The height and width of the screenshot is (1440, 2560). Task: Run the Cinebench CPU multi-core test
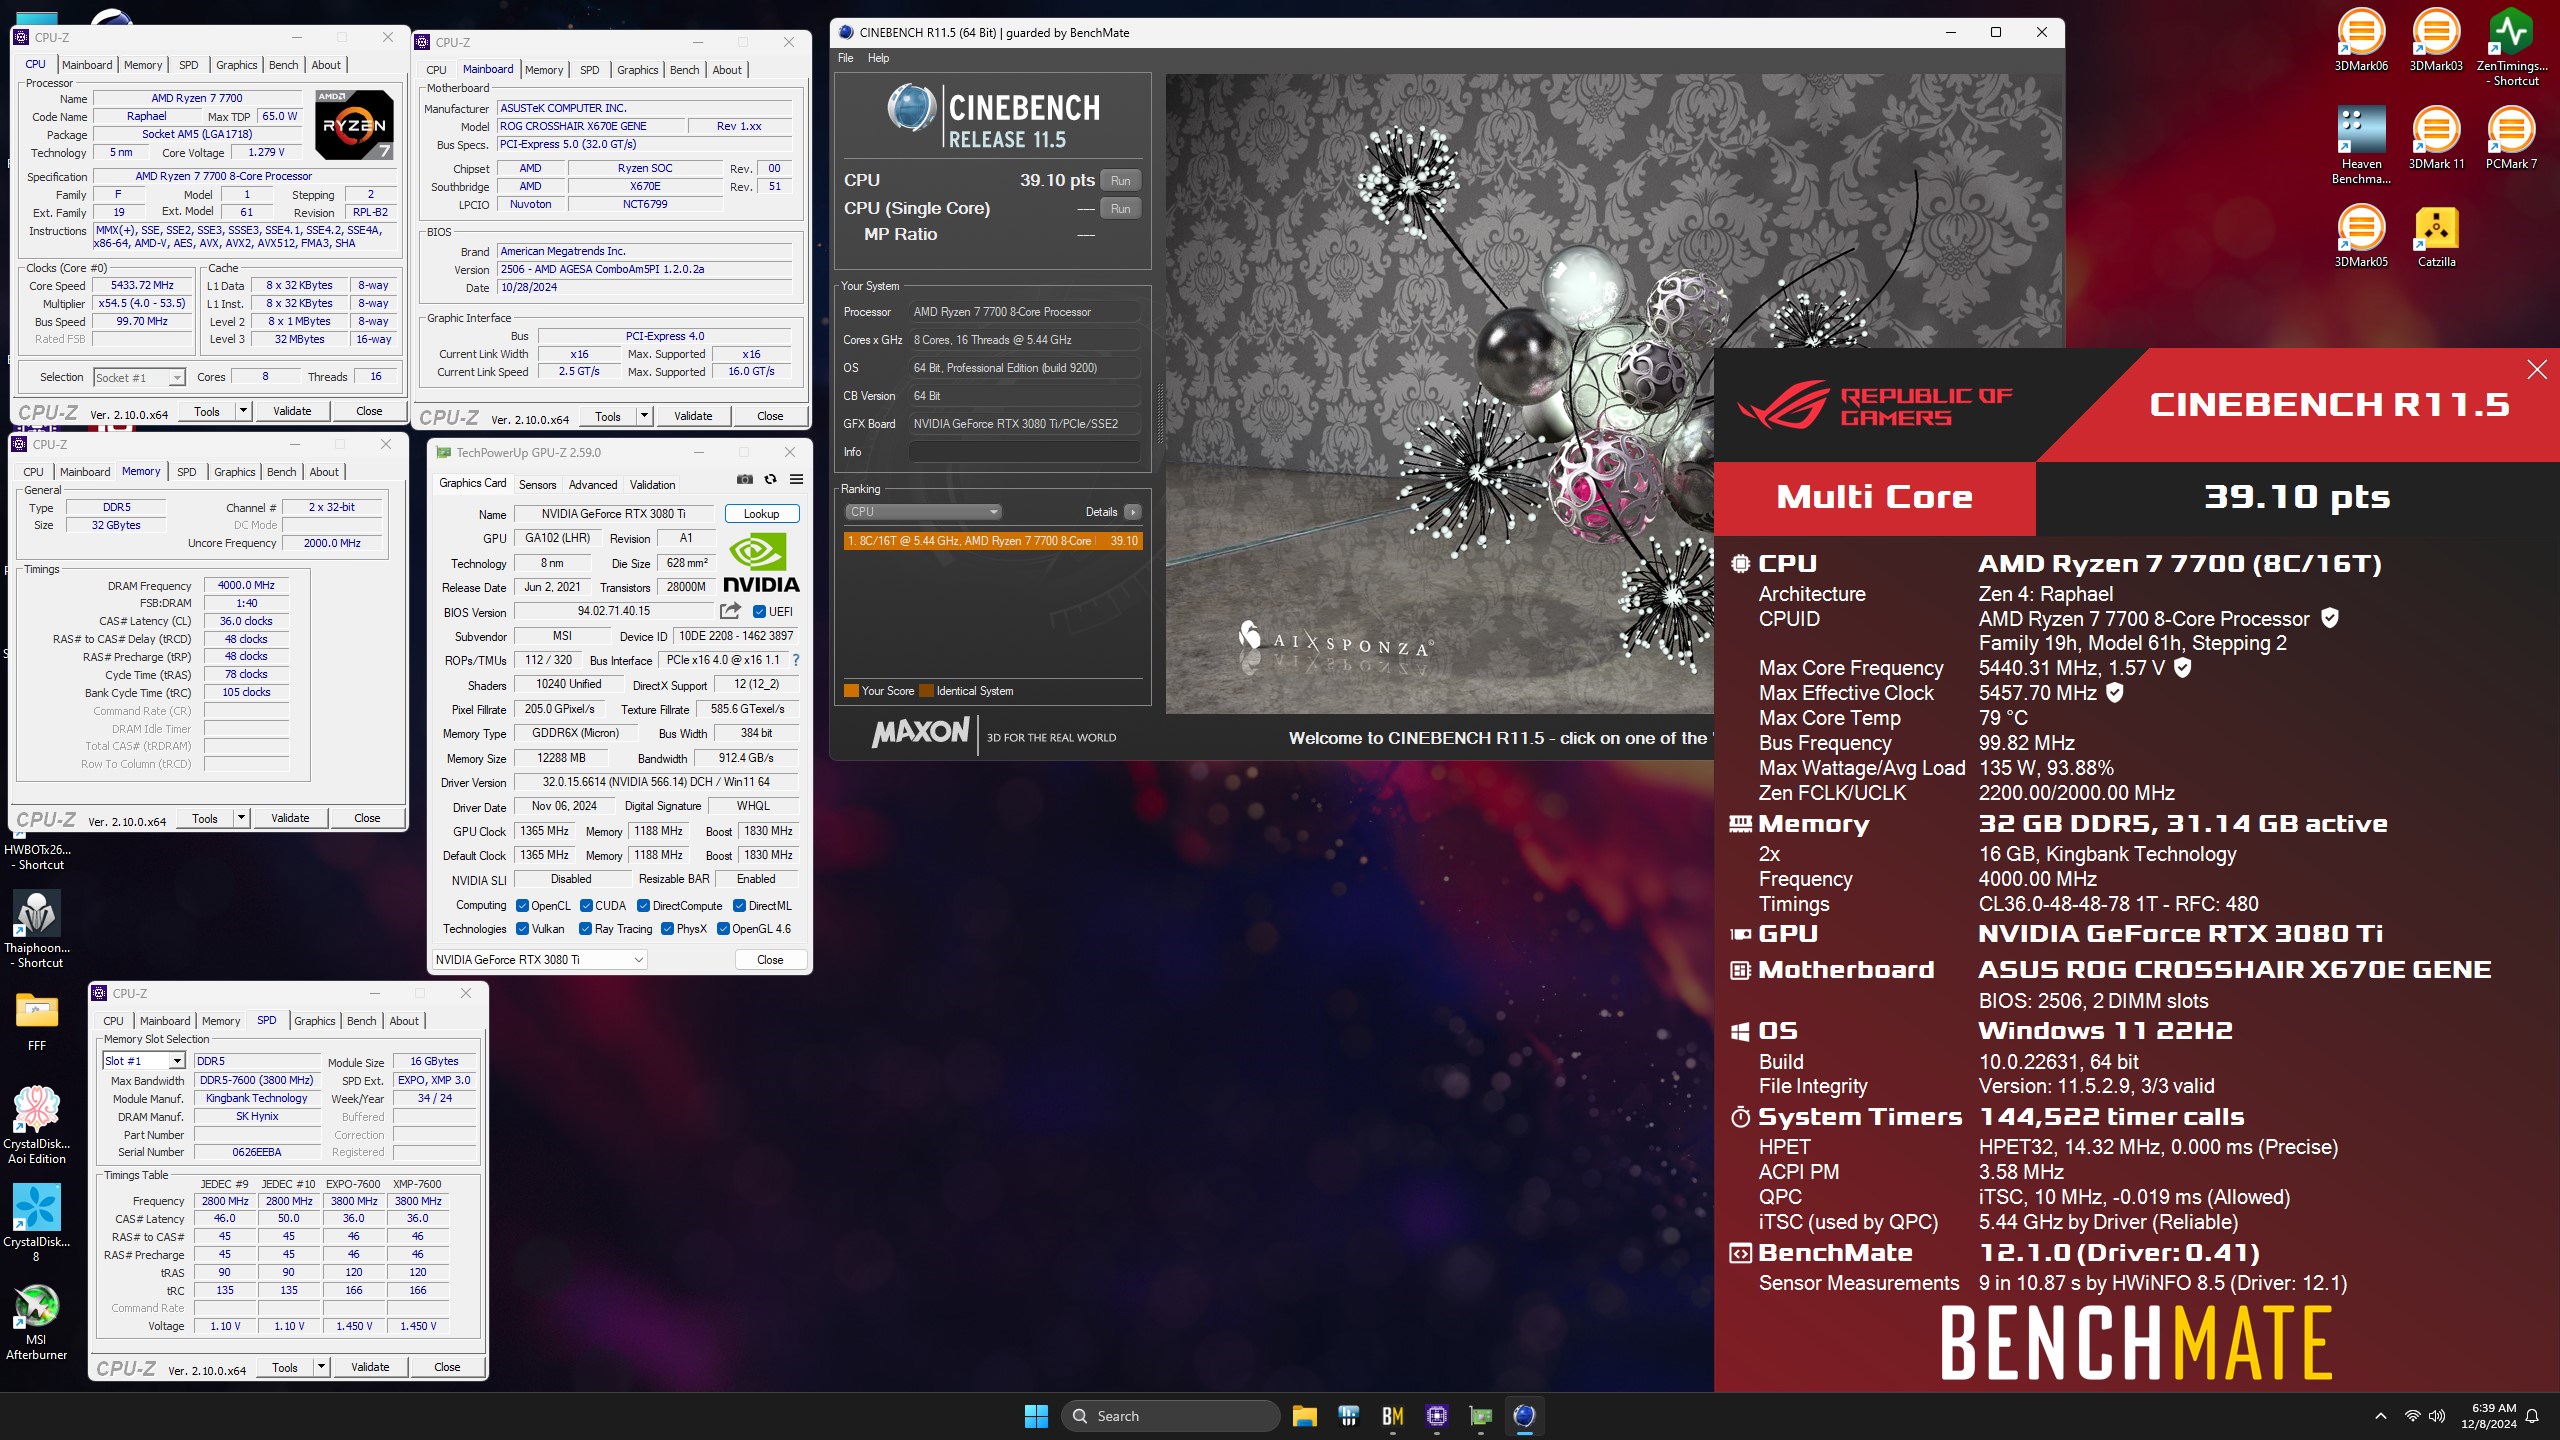coord(1120,181)
